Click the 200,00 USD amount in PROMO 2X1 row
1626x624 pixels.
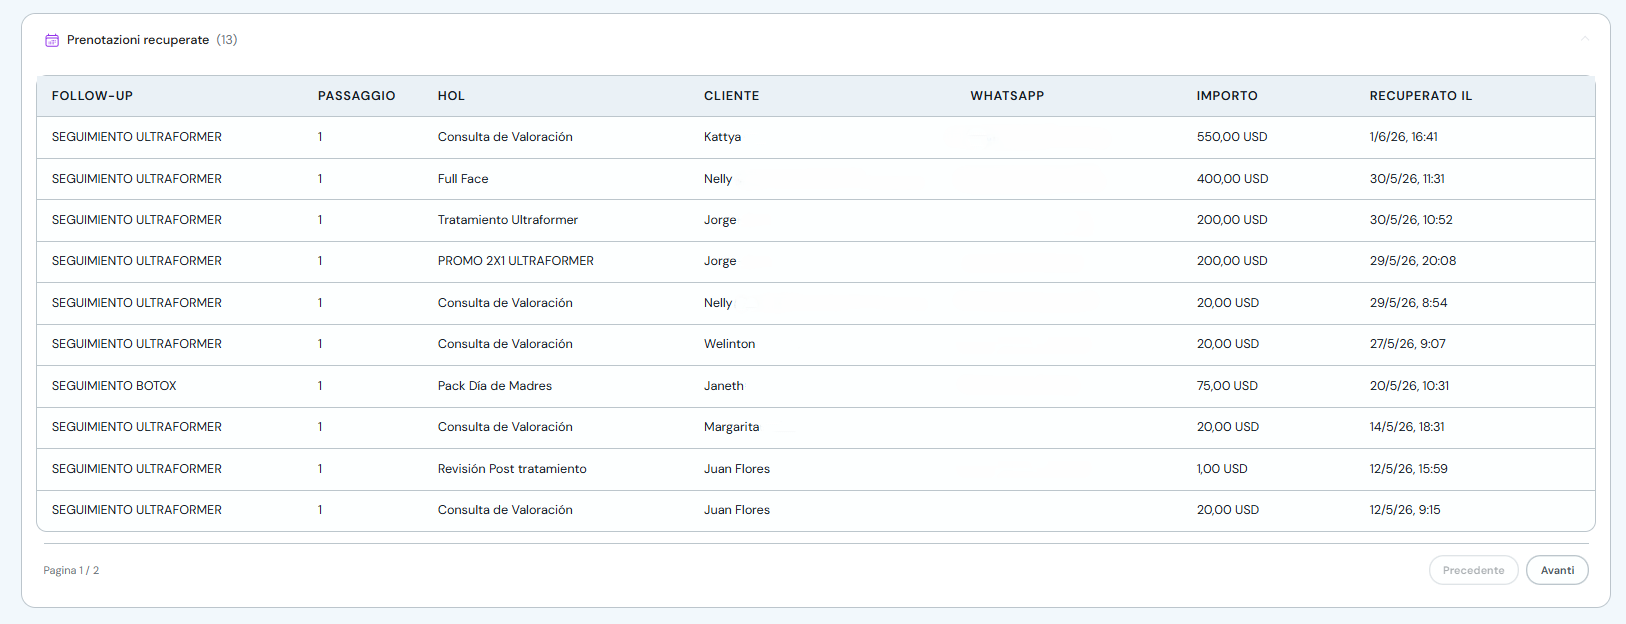(1232, 261)
